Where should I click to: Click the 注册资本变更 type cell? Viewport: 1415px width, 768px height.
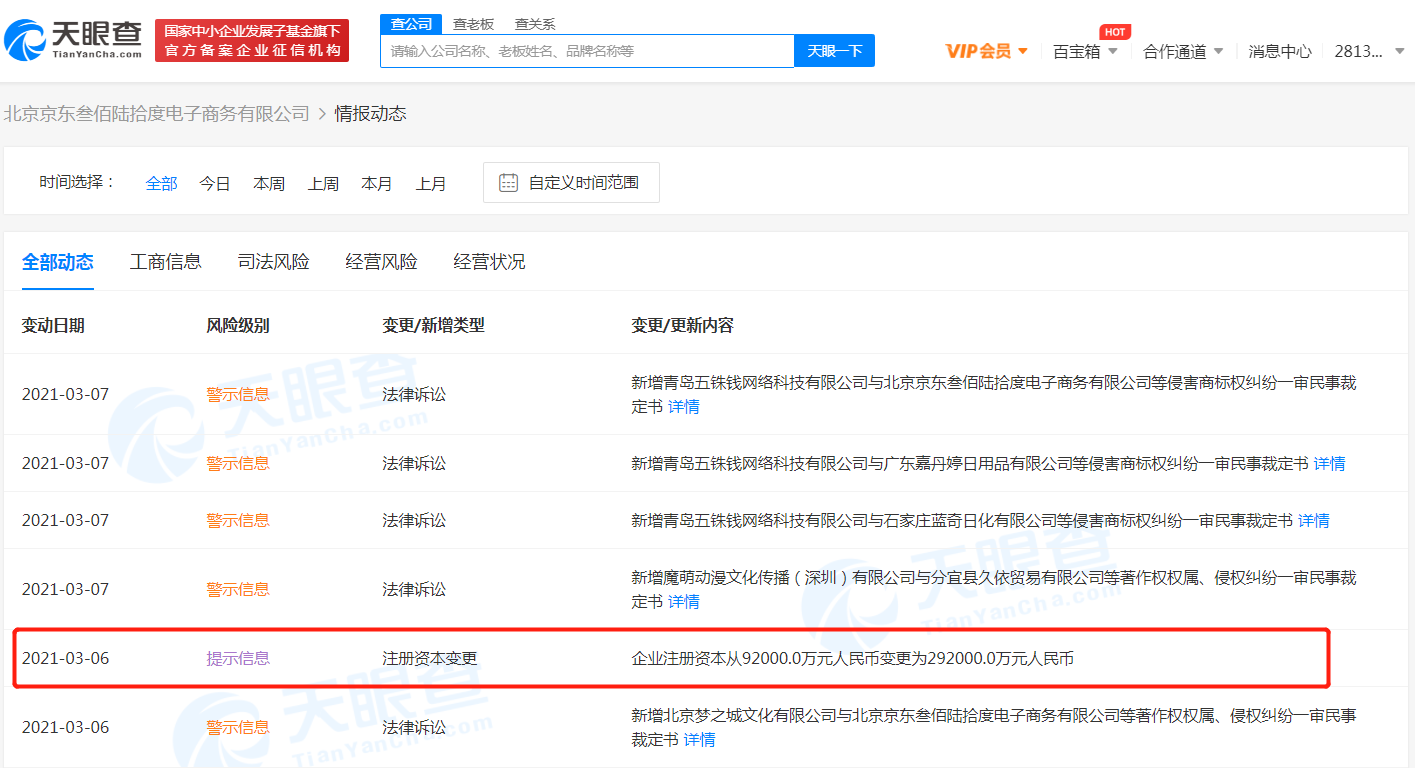point(430,658)
